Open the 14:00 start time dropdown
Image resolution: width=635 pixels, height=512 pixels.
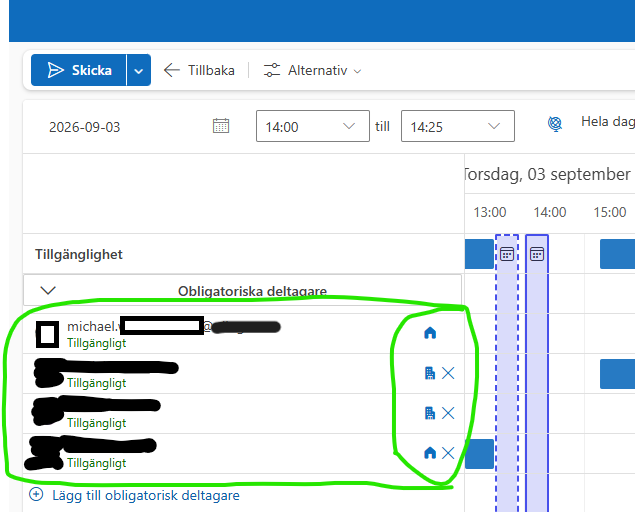(313, 126)
